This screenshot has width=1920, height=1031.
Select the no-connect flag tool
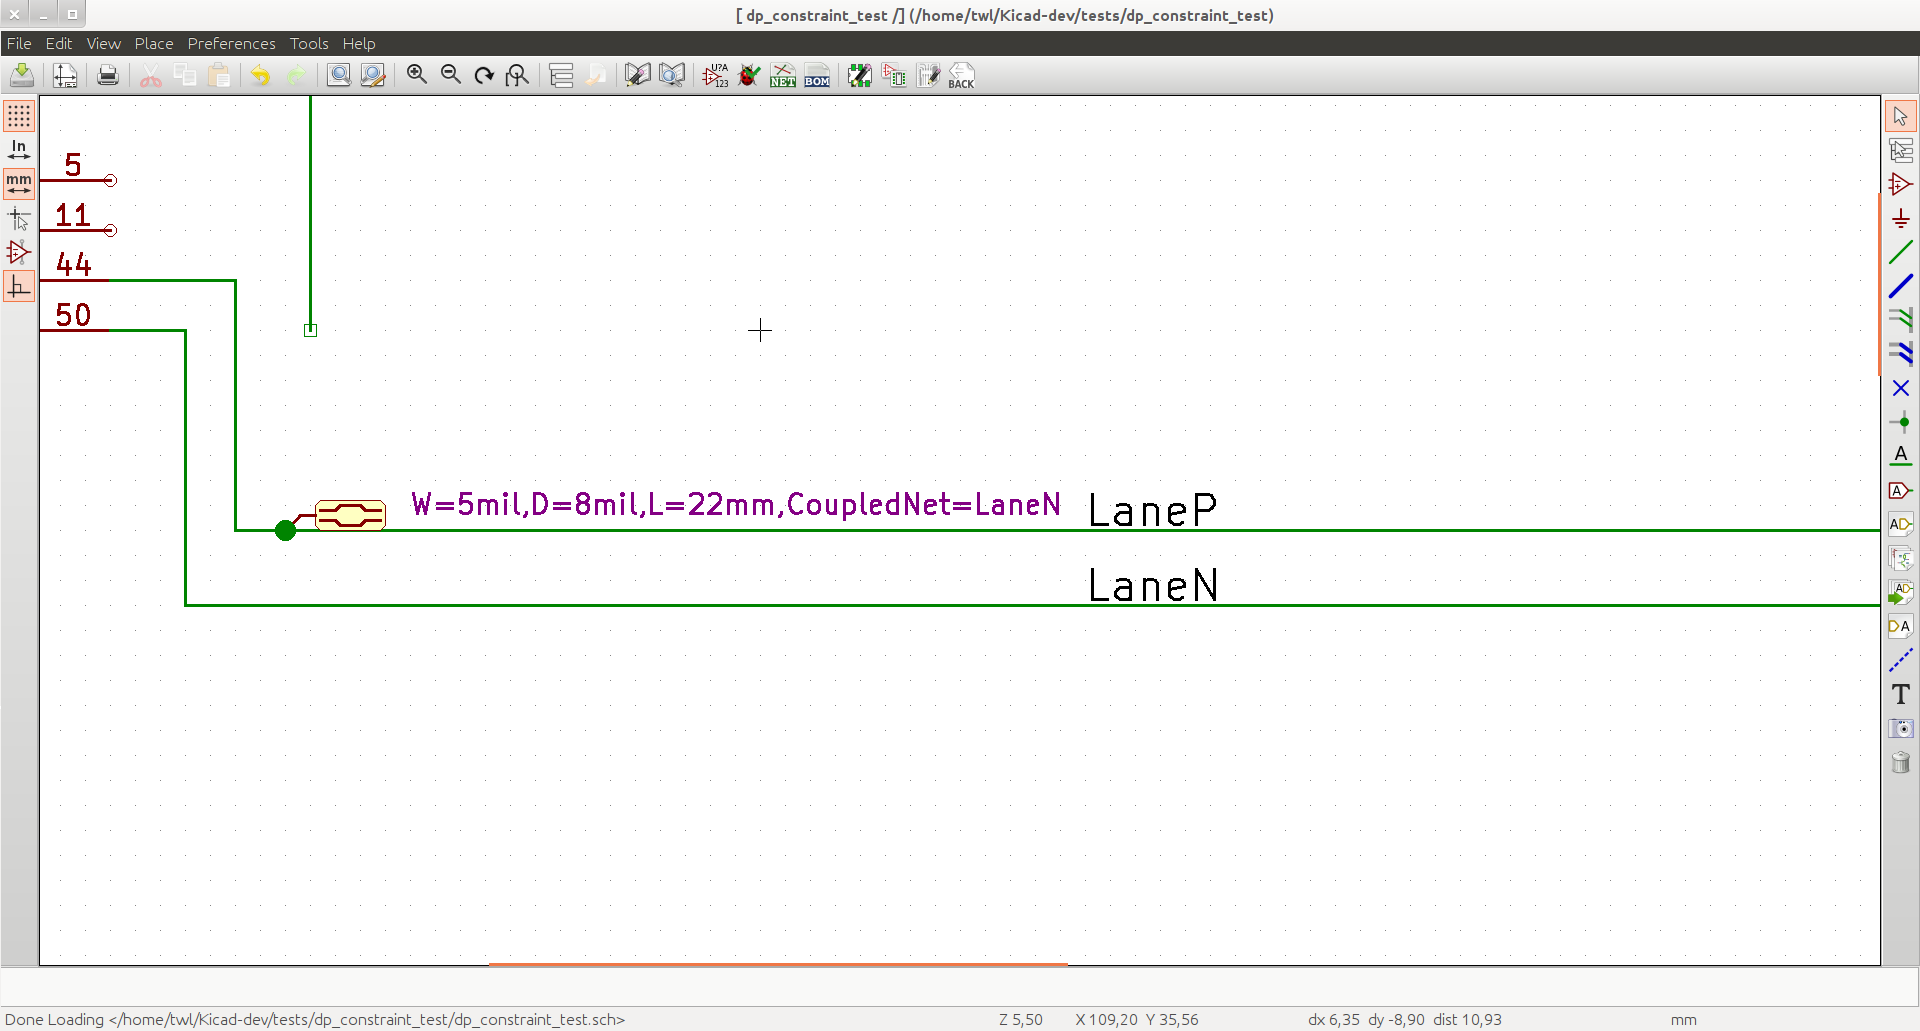pos(1901,388)
